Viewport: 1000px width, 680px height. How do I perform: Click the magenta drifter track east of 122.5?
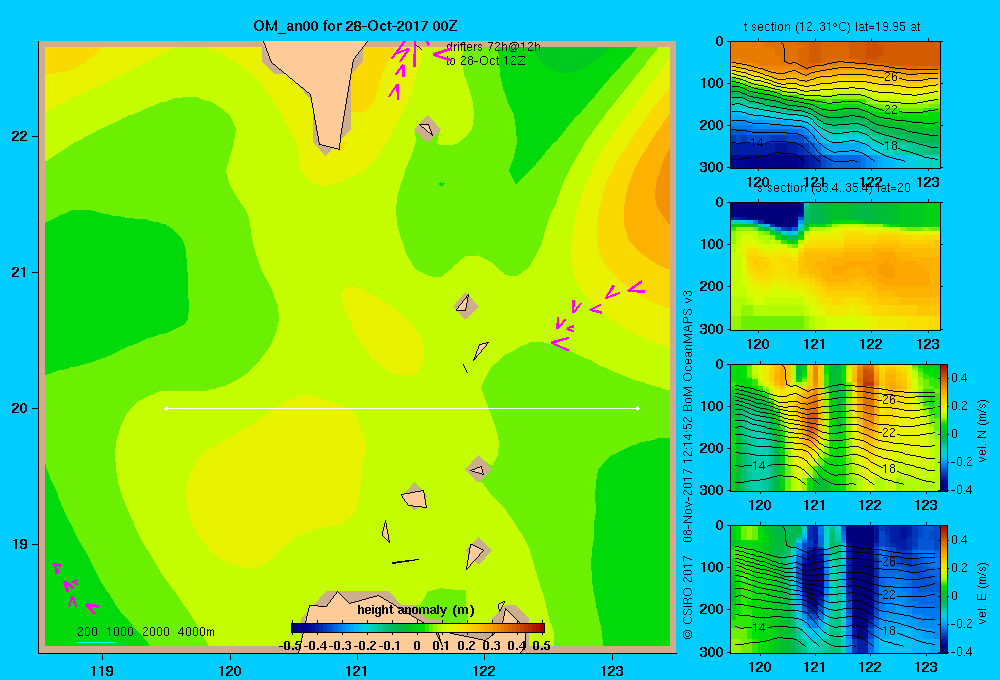(598, 316)
